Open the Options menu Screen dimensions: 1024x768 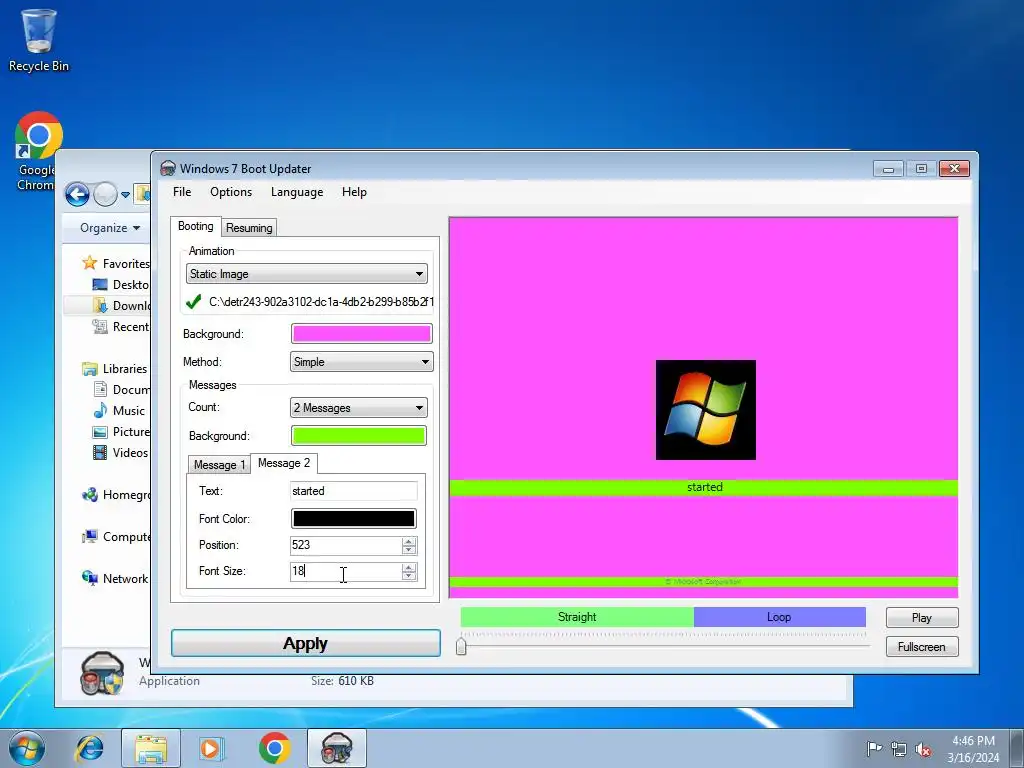click(231, 192)
